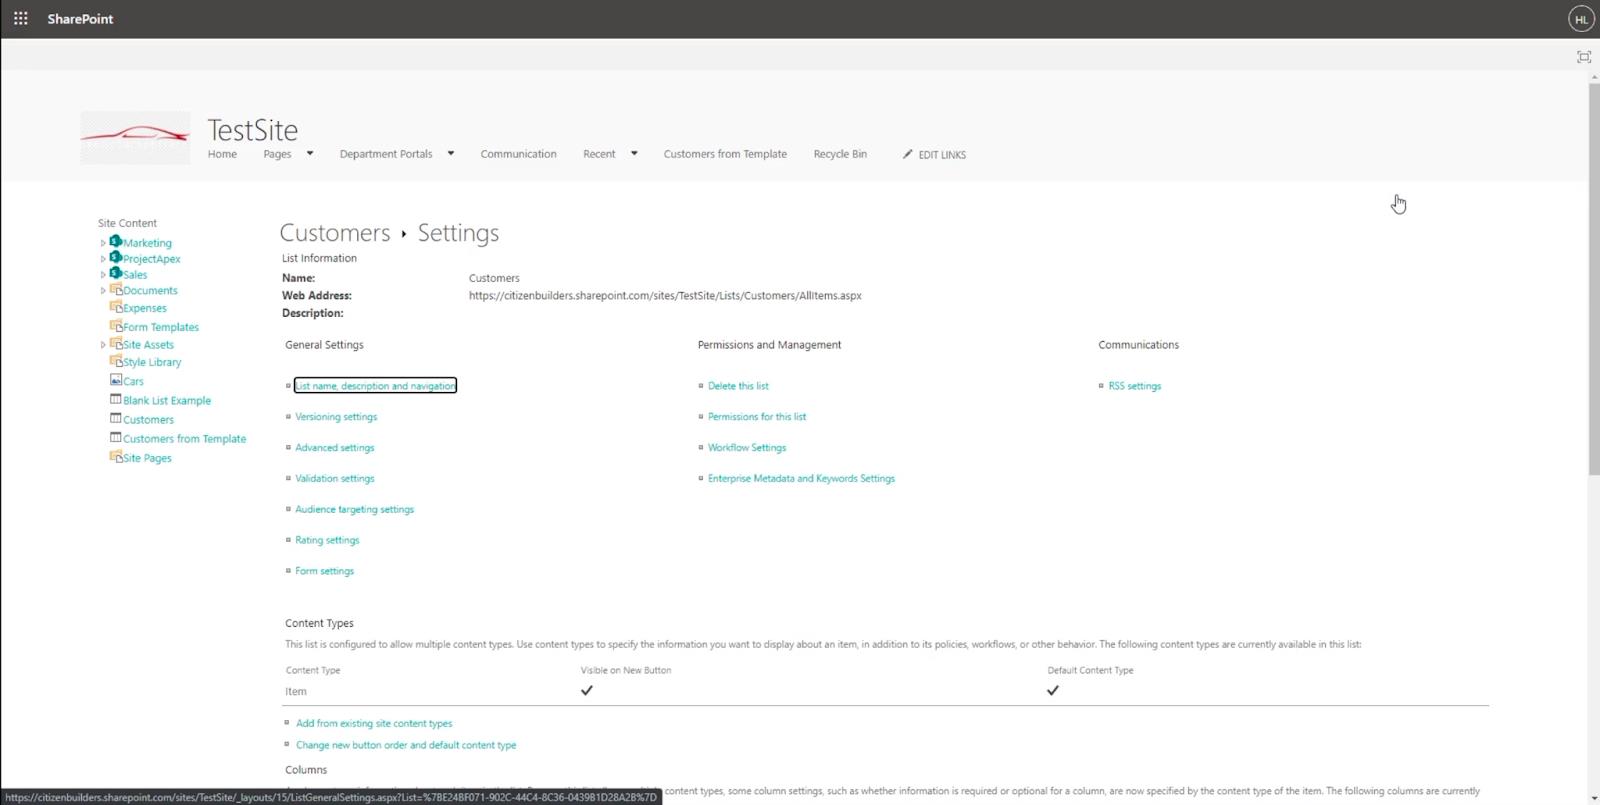This screenshot has width=1600, height=805.
Task: Open Recycle Bin from the top navigation
Action: [x=840, y=154]
